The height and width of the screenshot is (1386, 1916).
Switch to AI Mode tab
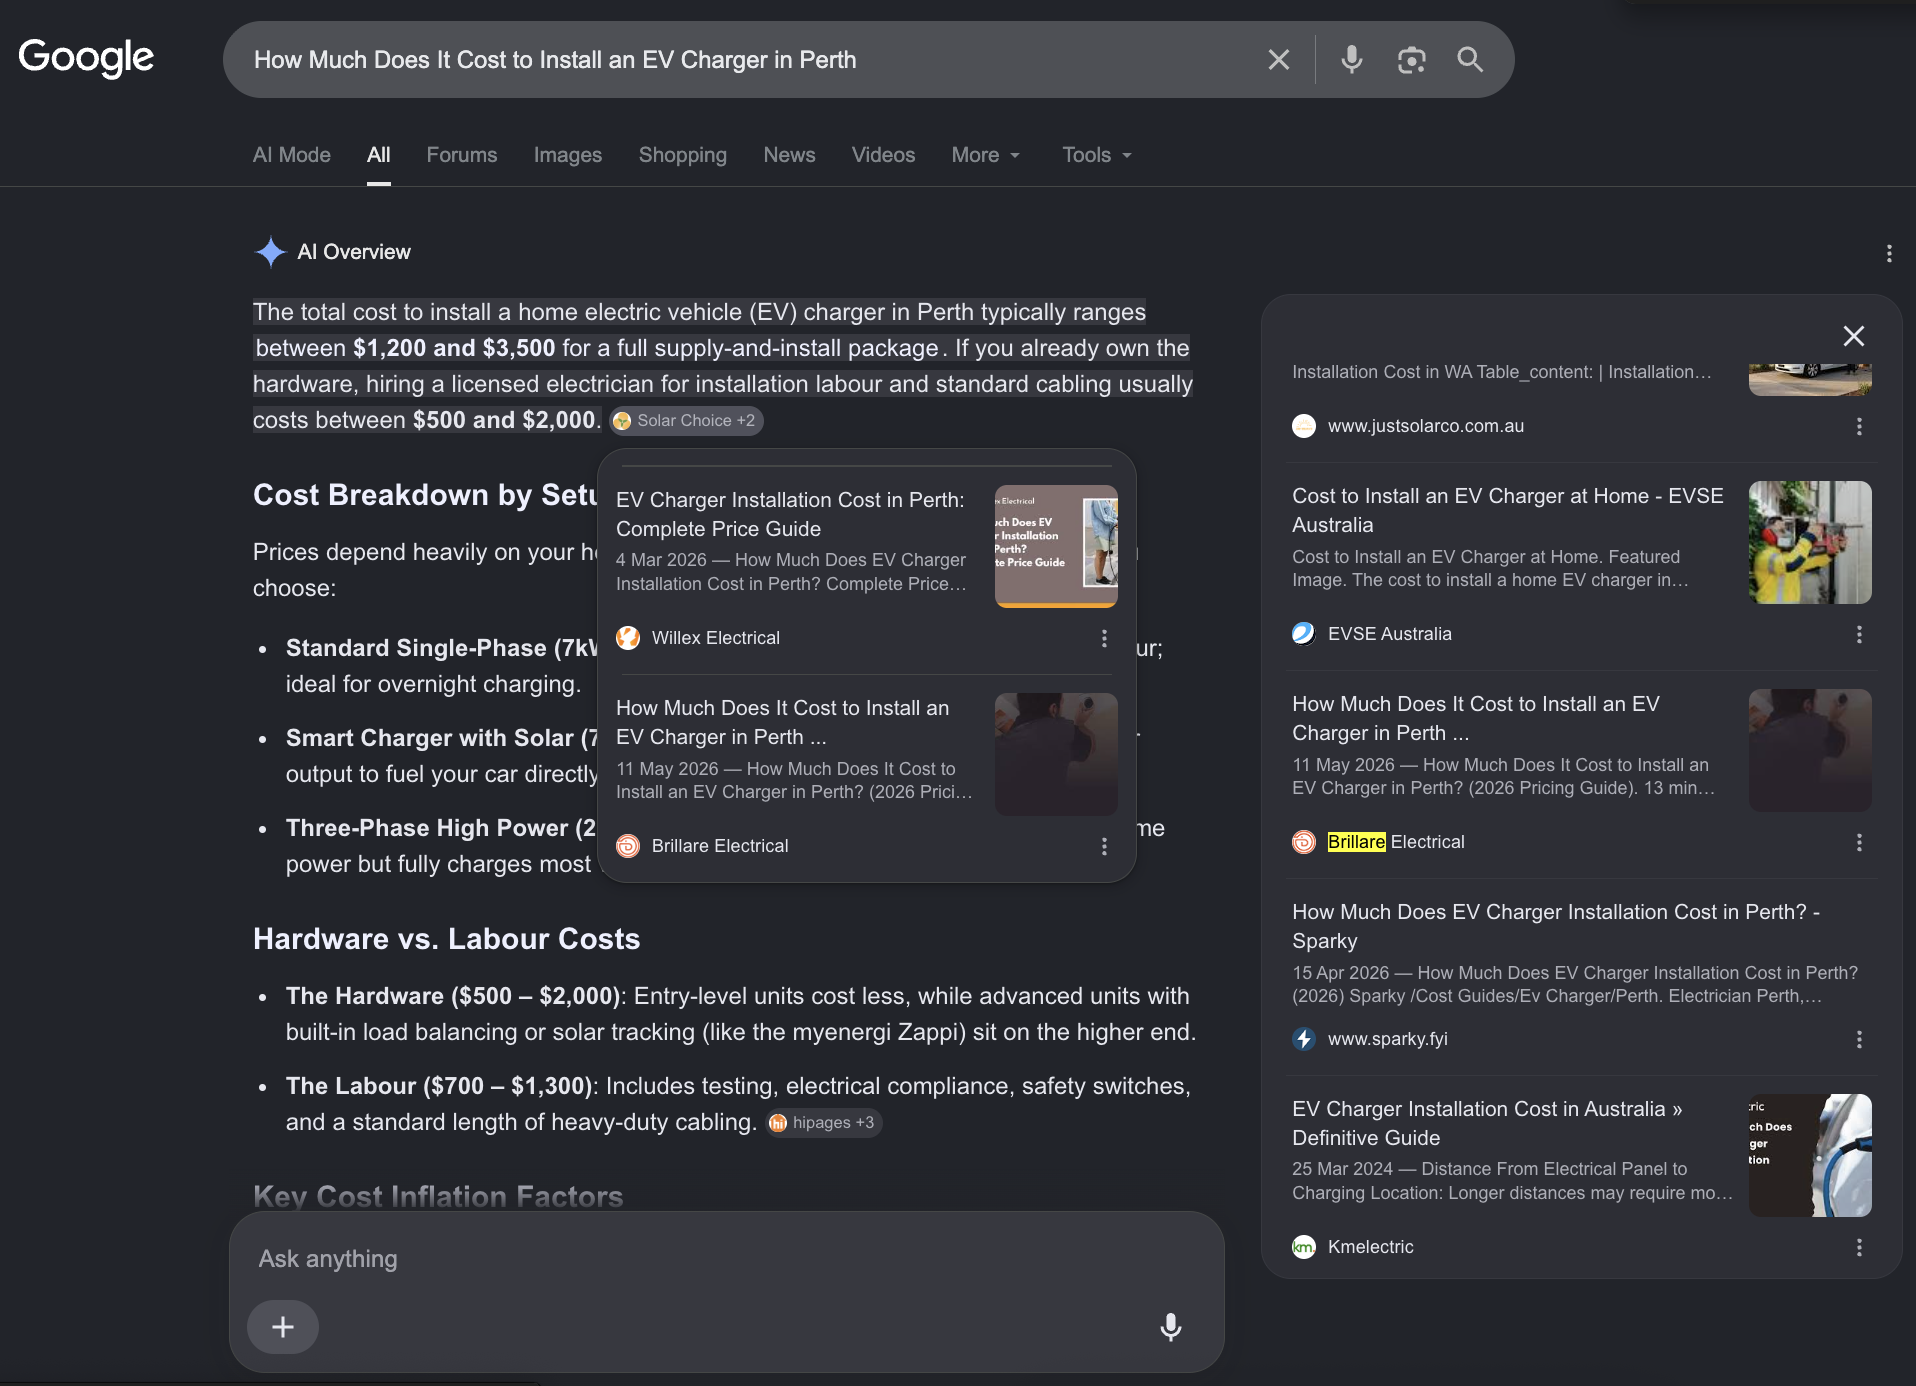pos(291,155)
